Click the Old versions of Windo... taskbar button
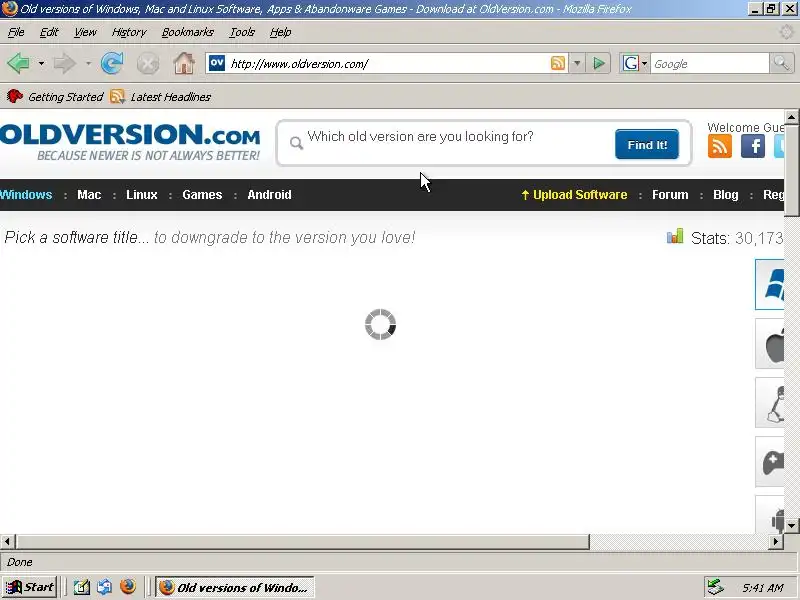 pyautogui.click(x=235, y=587)
